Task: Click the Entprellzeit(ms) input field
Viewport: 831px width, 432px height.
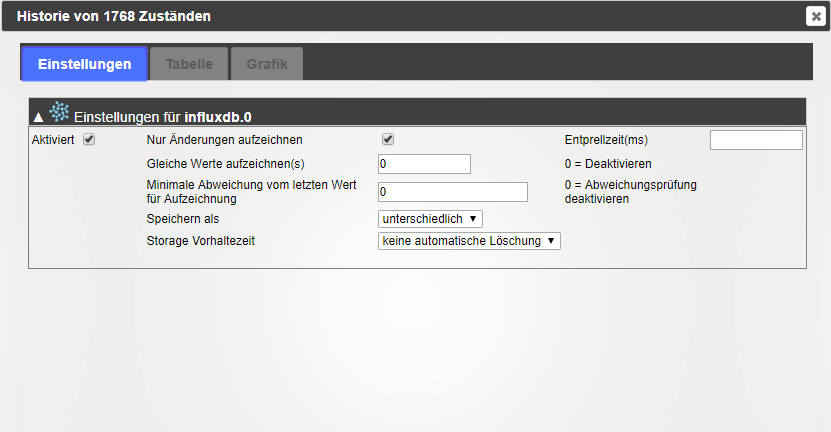Action: tap(756, 140)
